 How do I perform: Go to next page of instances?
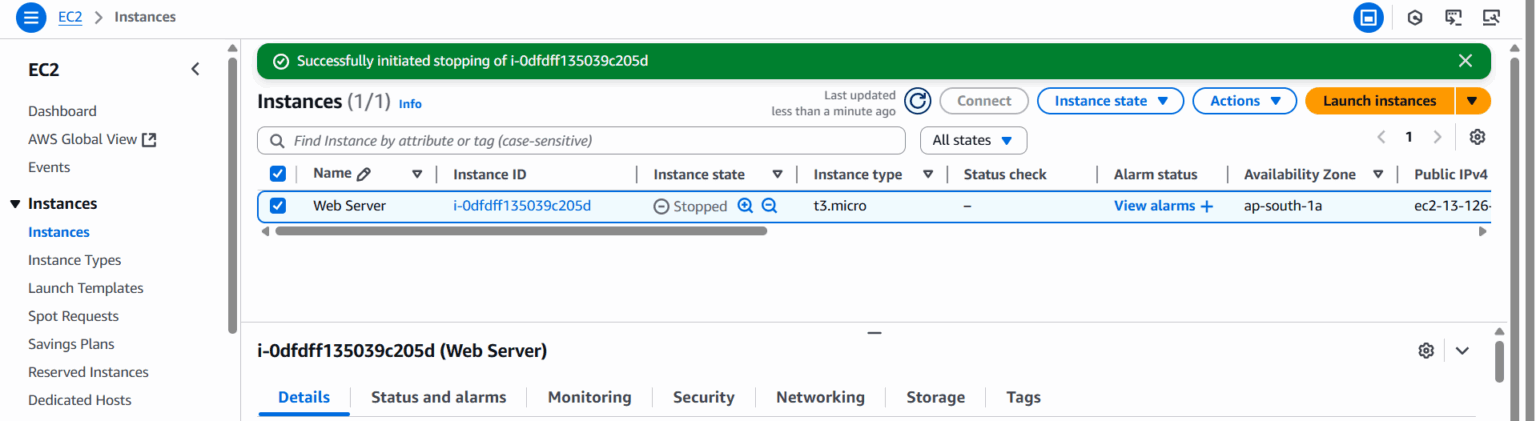pyautogui.click(x=1437, y=137)
